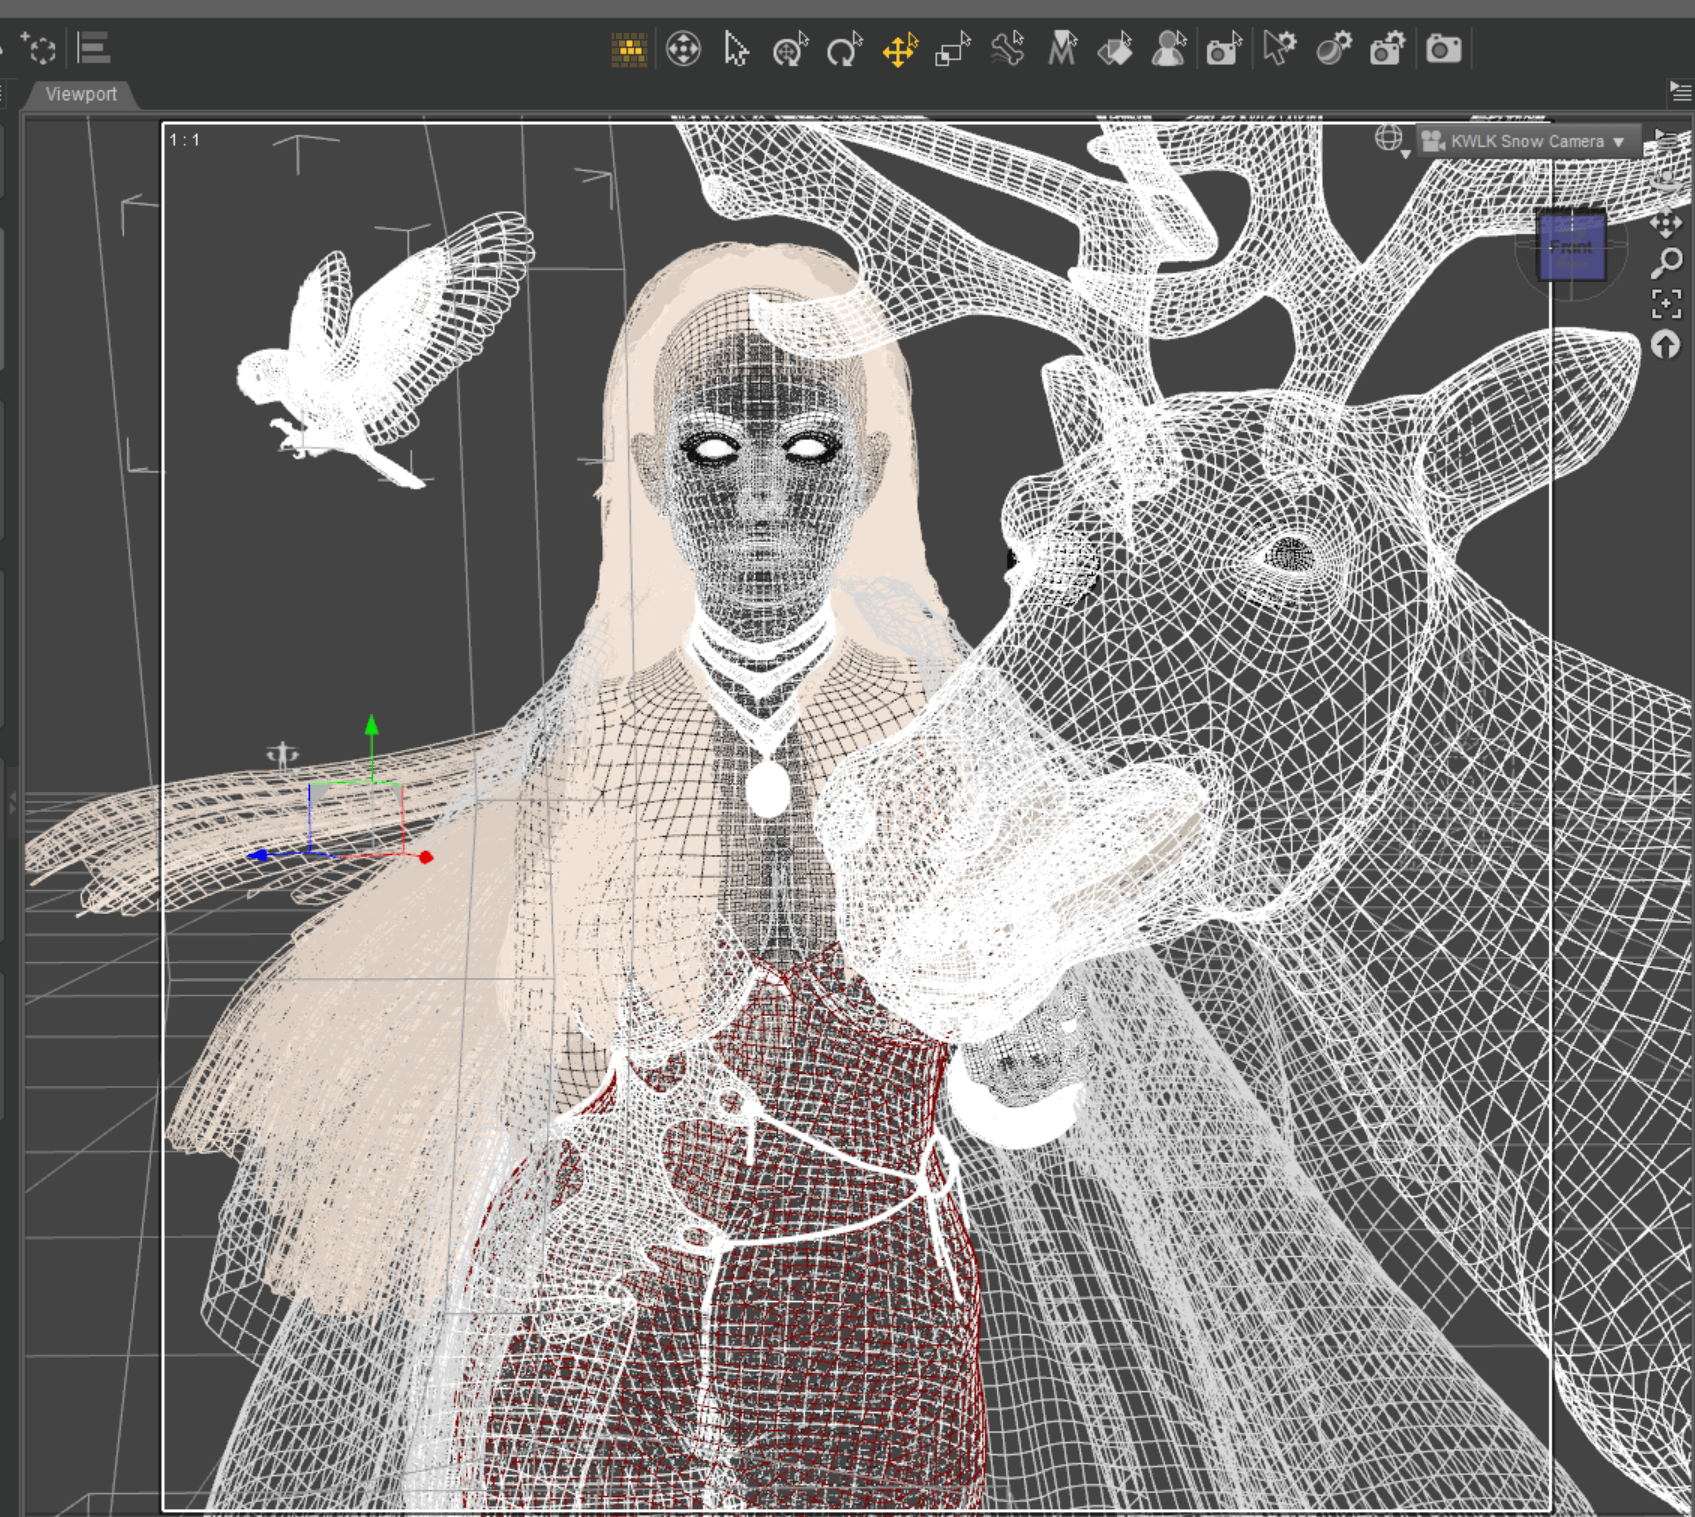Select the figure-with-cursor tool icon
This screenshot has height=1517, width=1695.
(1169, 49)
